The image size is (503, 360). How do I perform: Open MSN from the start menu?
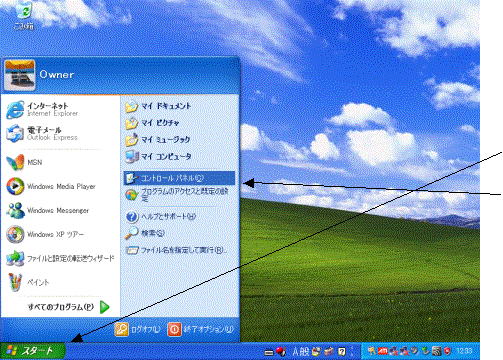click(x=25, y=162)
